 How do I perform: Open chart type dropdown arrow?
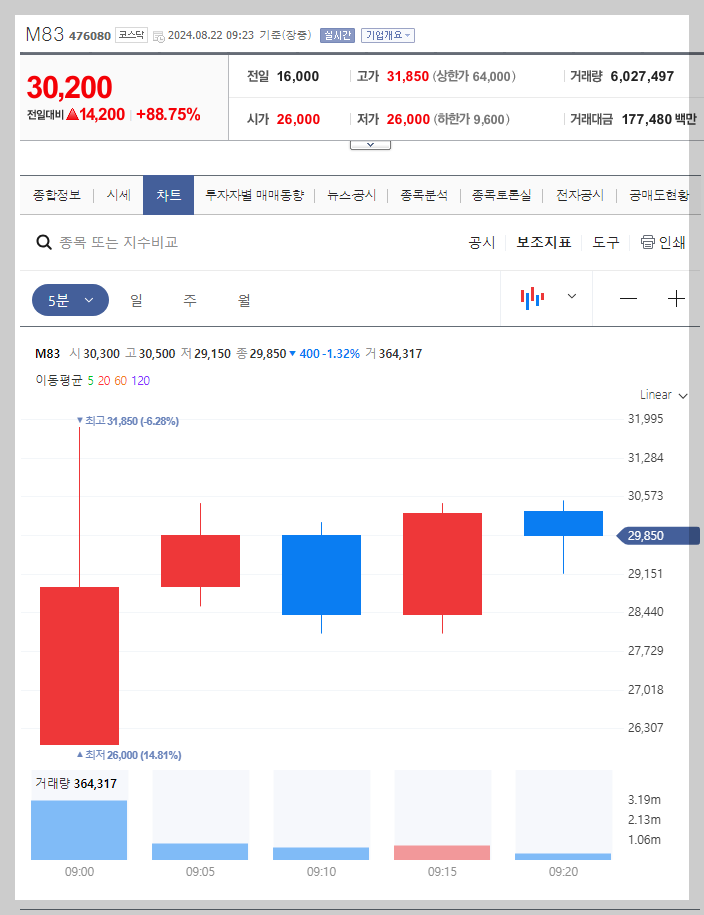[571, 296]
